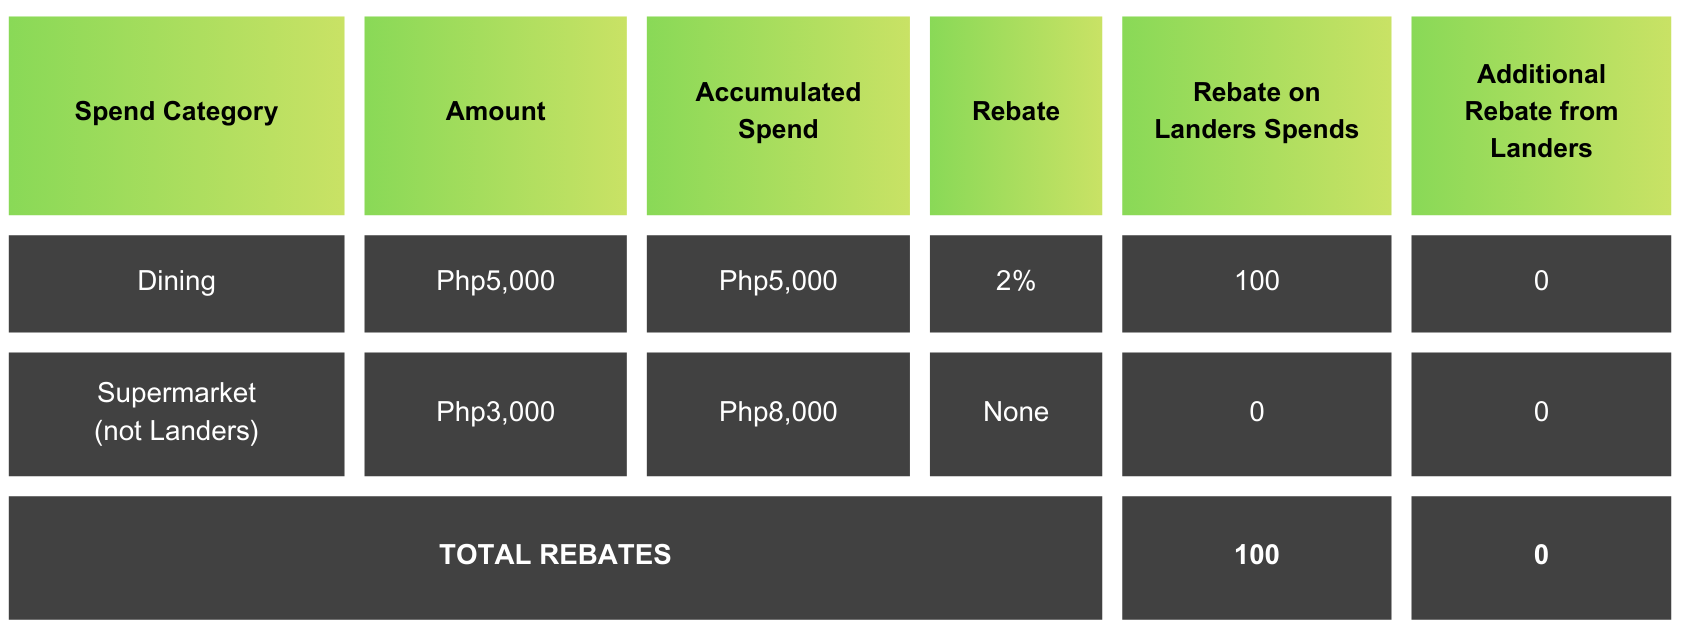Click the Php5,000 accumulated spend cell
Image resolution: width=1685 pixels, height=632 pixels.
click(x=778, y=281)
